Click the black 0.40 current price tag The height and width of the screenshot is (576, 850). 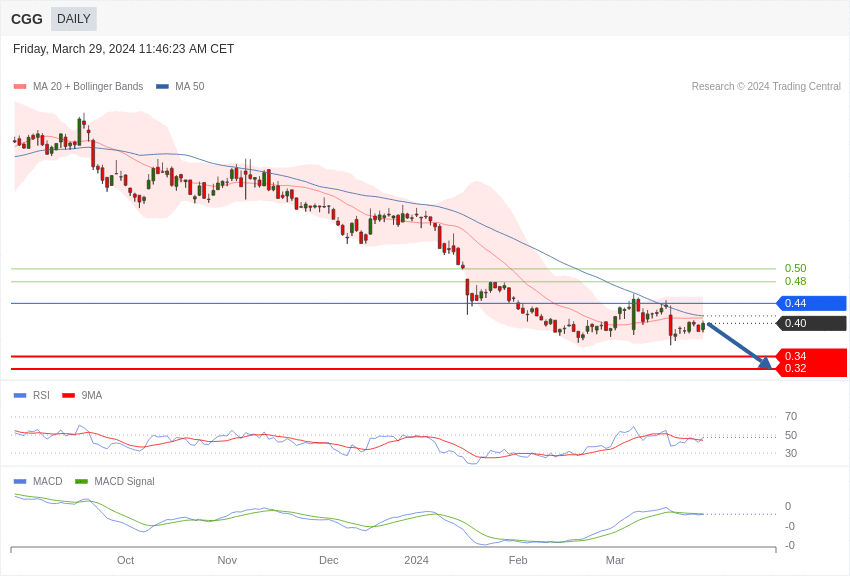tap(811, 324)
